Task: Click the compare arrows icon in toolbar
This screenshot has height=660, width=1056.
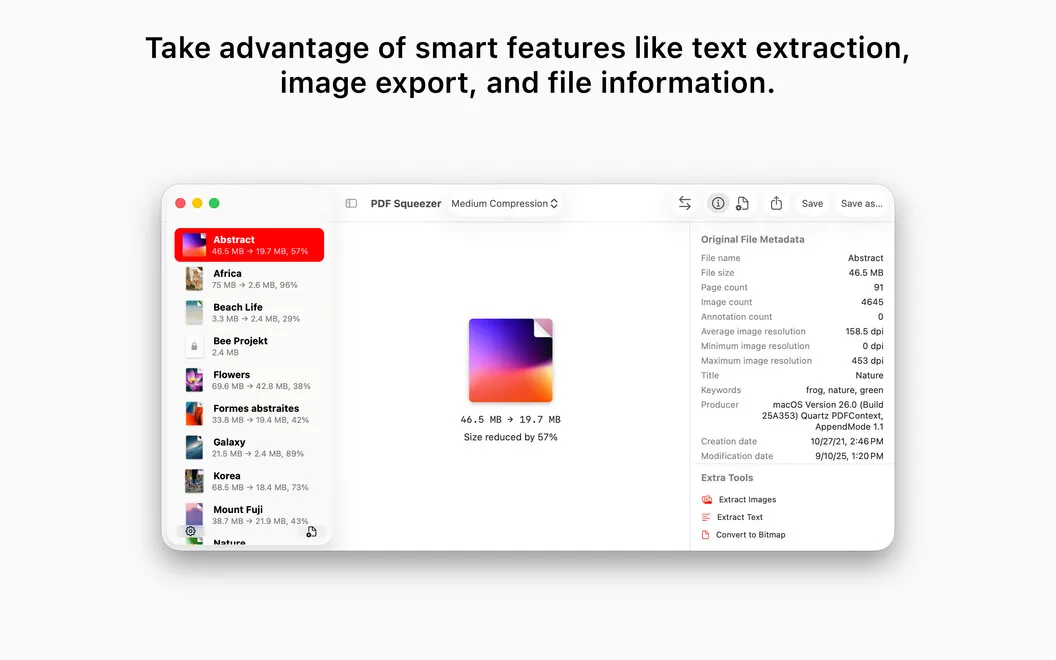Action: click(684, 203)
